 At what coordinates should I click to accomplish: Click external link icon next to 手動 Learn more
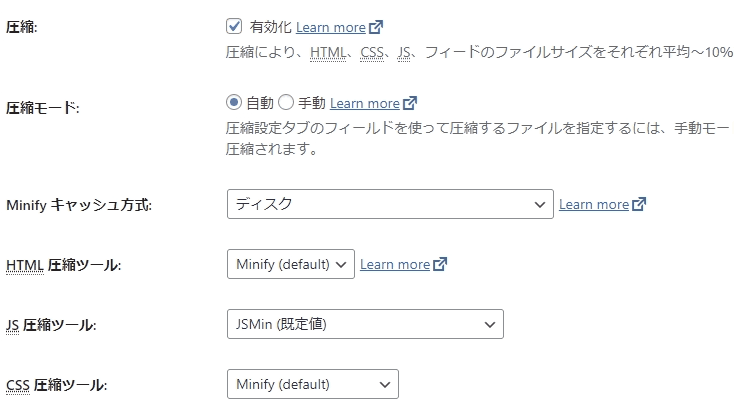410,103
